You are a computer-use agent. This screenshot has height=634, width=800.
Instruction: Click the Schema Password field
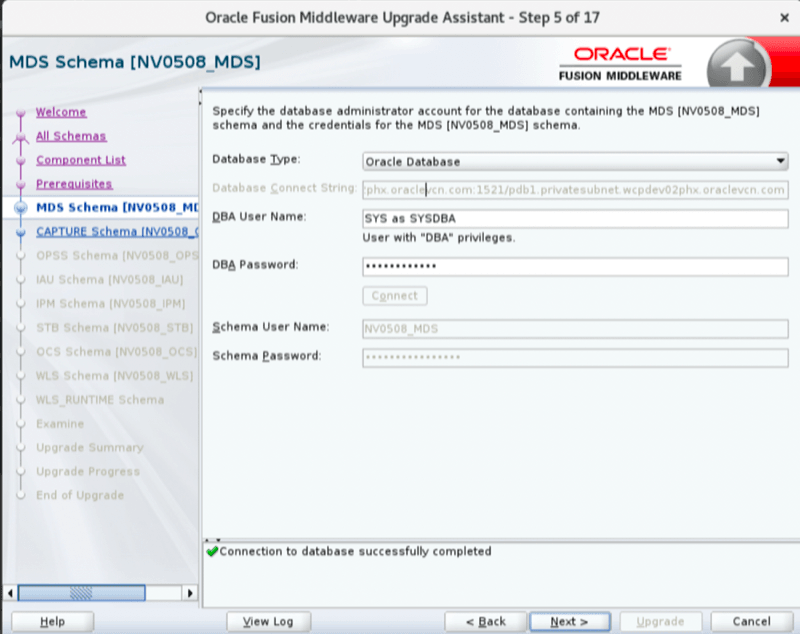pos(575,358)
